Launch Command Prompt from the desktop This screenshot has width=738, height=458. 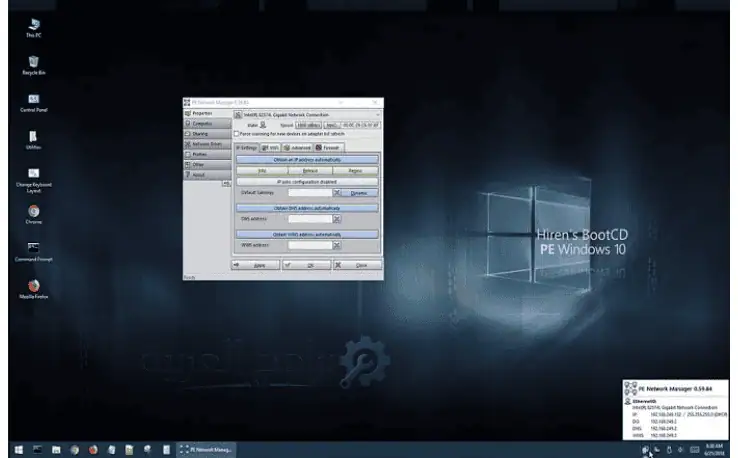33,251
